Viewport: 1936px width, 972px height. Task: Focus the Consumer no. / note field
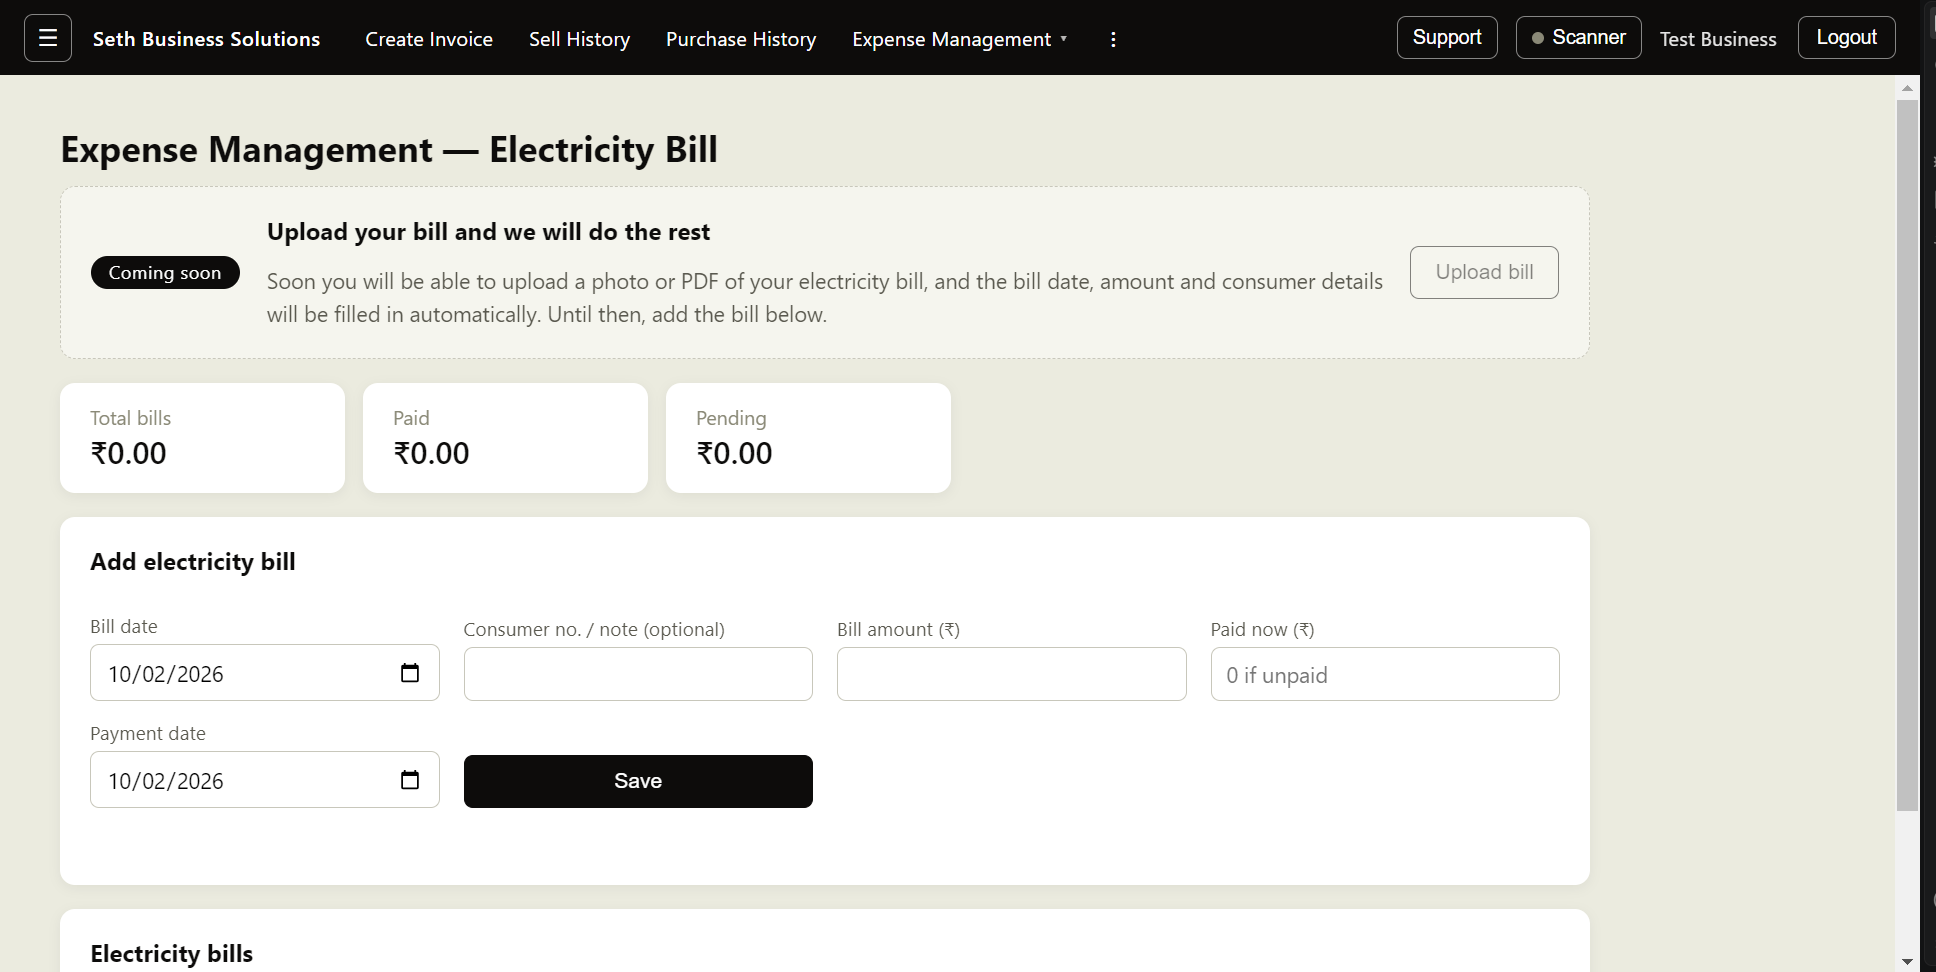pyautogui.click(x=638, y=674)
